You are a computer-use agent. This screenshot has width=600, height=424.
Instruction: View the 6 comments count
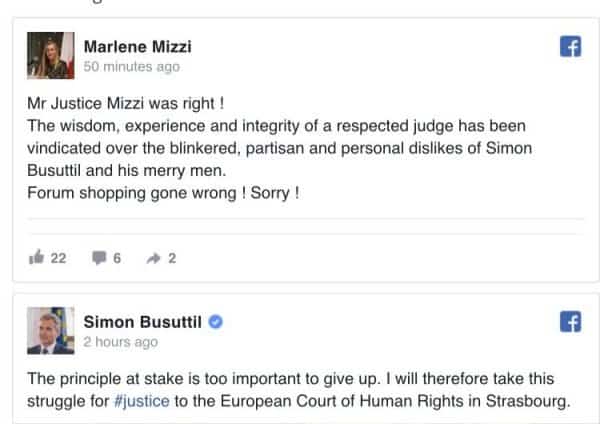pyautogui.click(x=117, y=257)
